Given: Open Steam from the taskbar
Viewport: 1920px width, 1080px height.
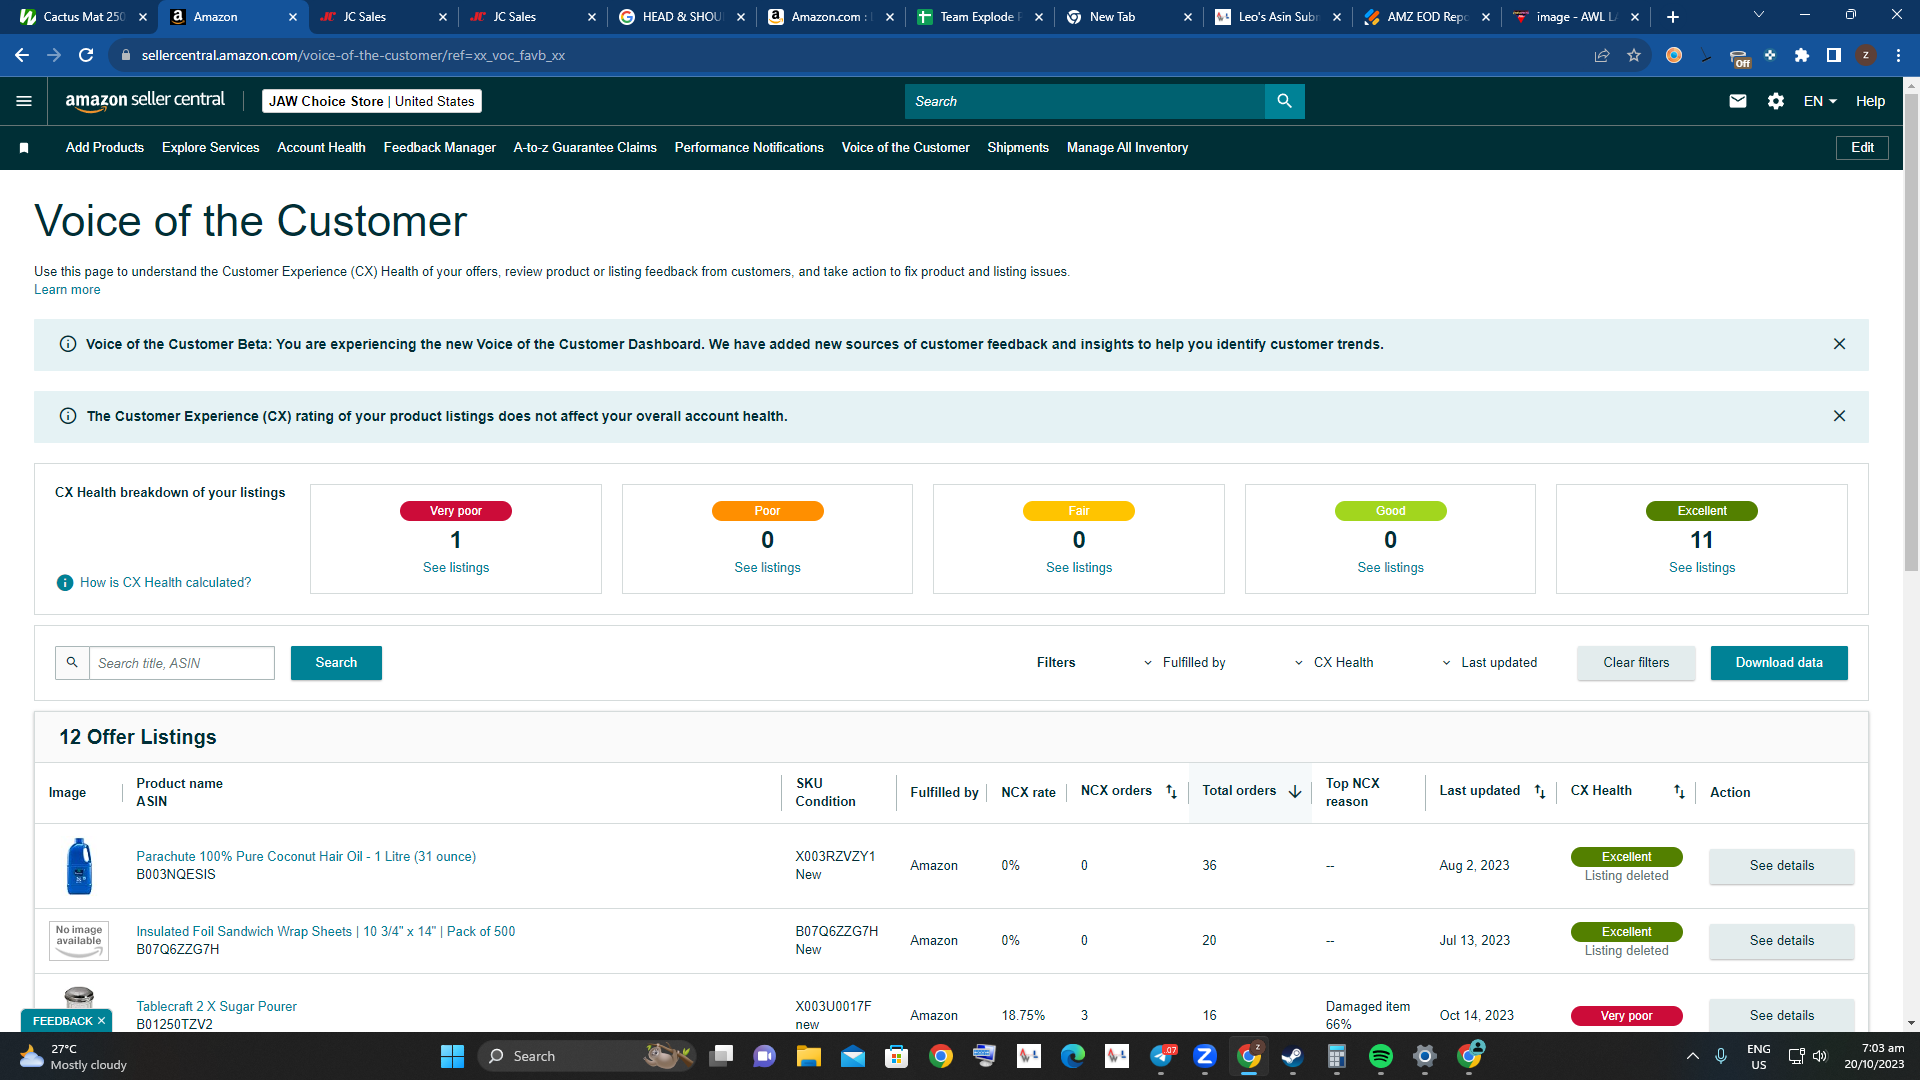Looking at the screenshot, I should pyautogui.click(x=1293, y=1056).
